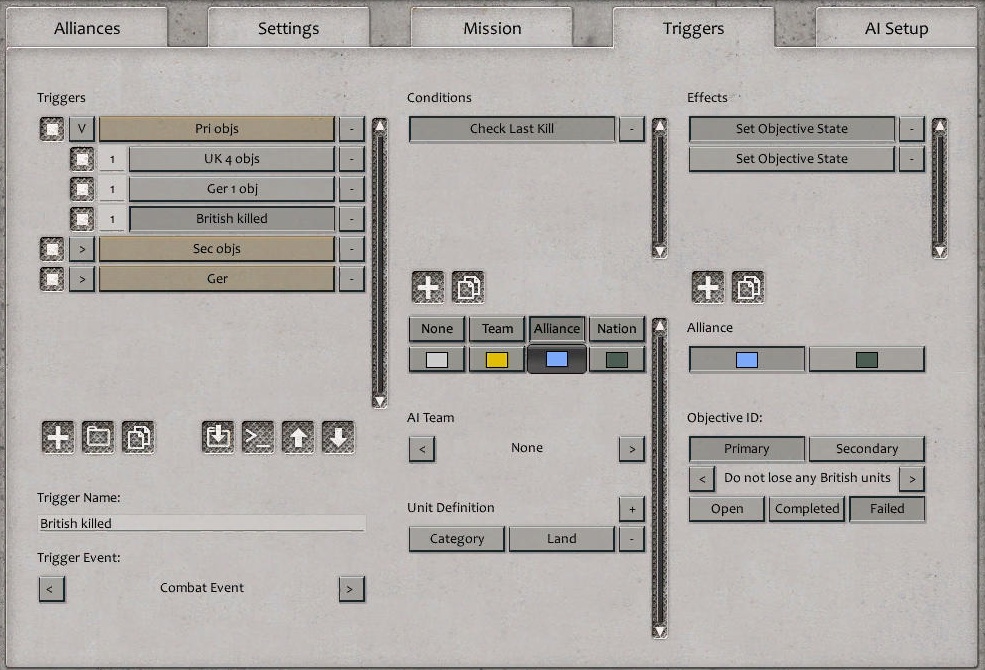
Task: Open the Mission tab
Action: pyautogui.click(x=492, y=28)
